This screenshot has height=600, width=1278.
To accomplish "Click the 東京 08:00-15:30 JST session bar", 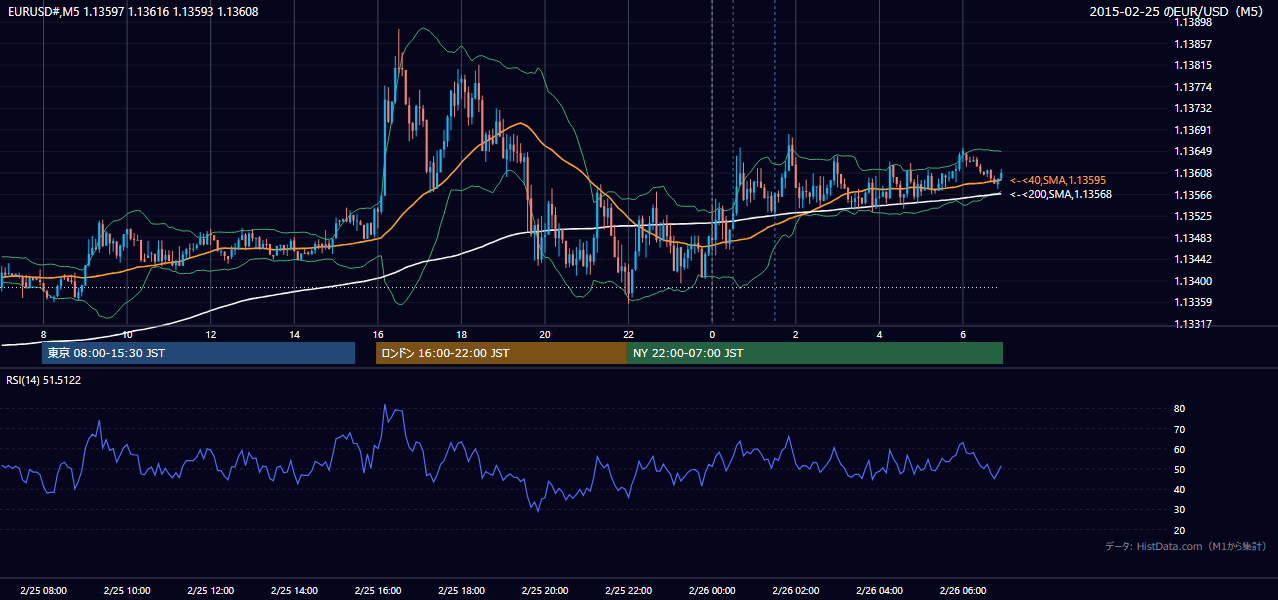I will click(x=198, y=353).
